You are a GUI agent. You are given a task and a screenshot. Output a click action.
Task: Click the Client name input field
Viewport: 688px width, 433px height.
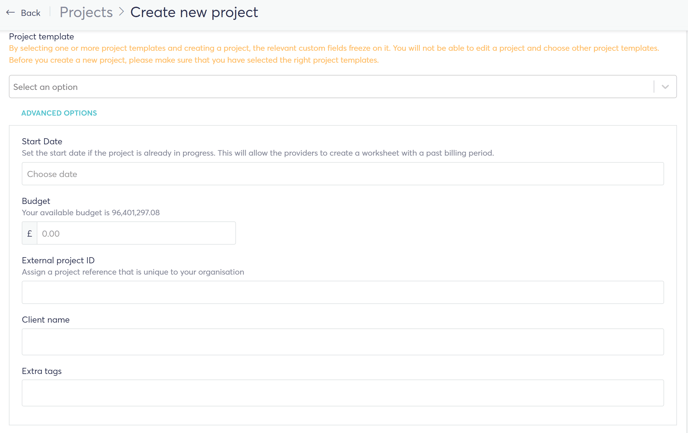[343, 342]
